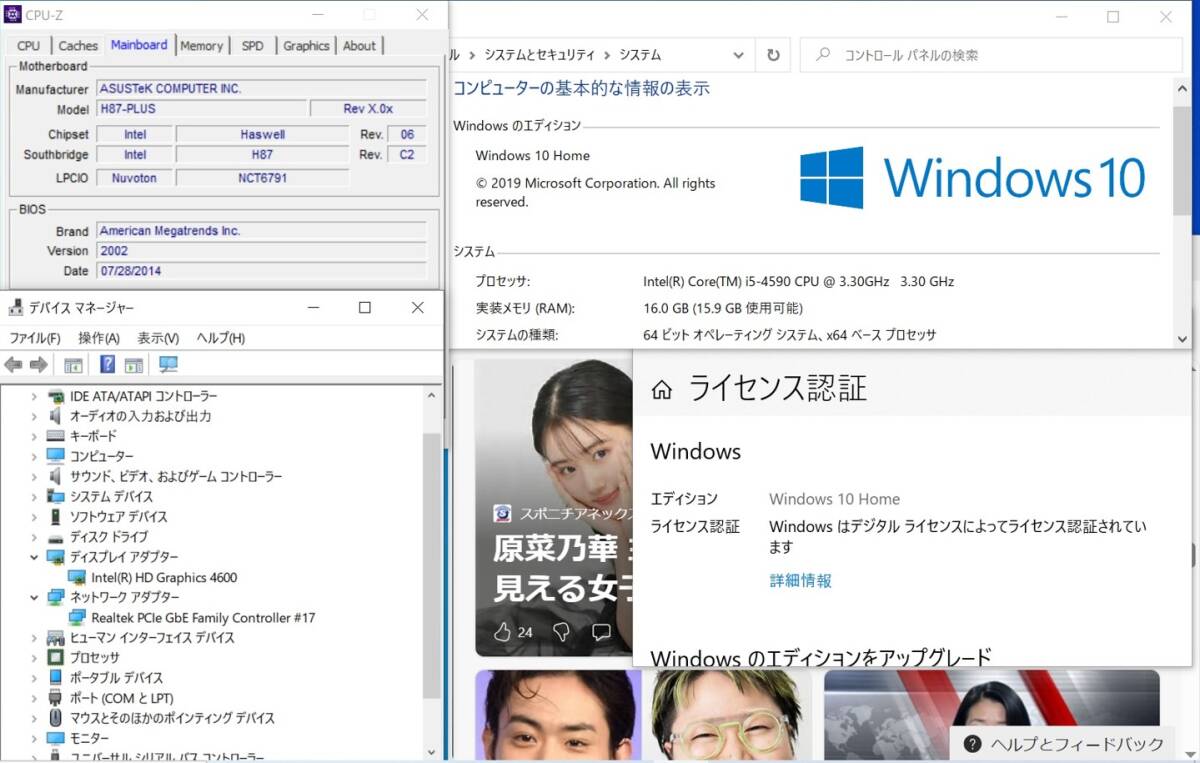Click the サウンド、ビデオ、およびゲーム コントローラー icon

click(x=55, y=476)
